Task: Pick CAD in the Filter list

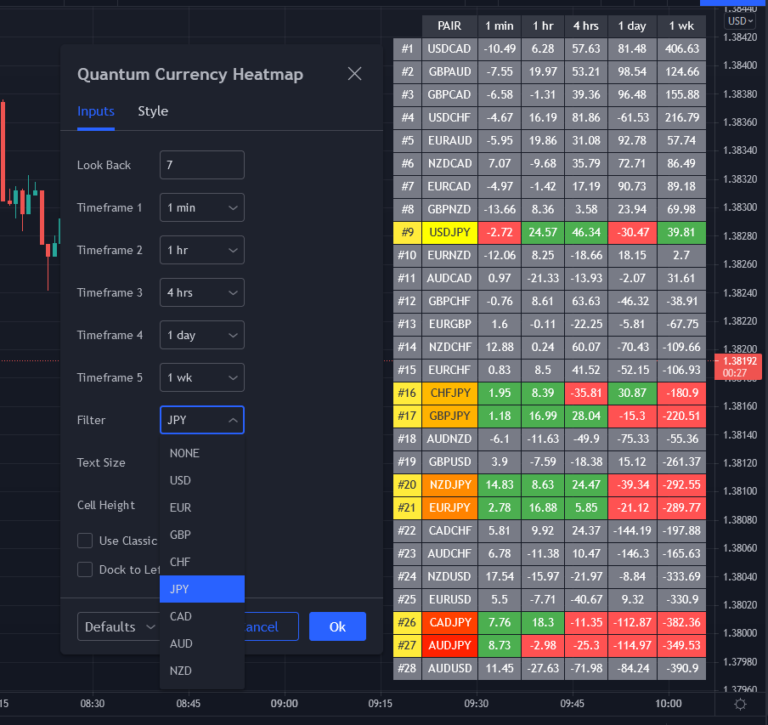Action: 181,616
